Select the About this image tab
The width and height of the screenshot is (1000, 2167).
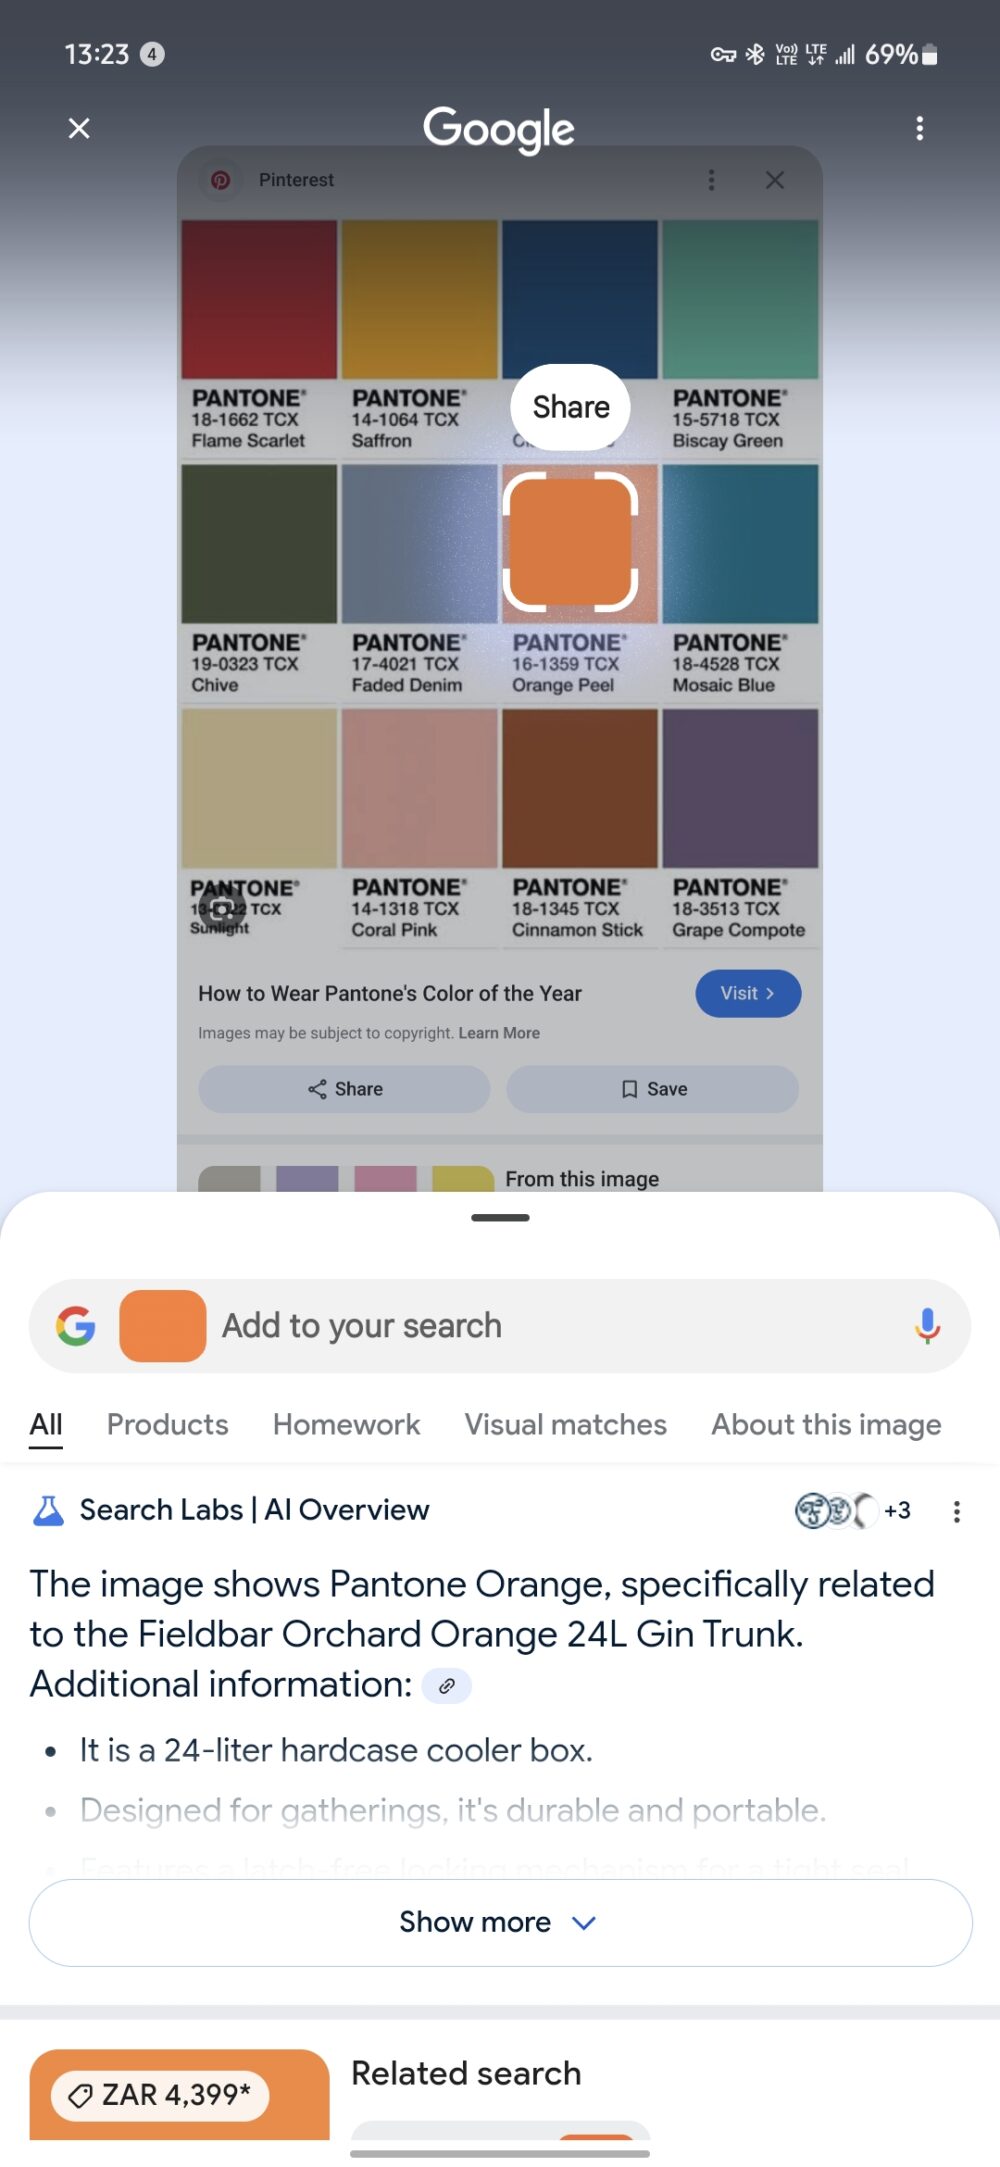click(824, 1424)
